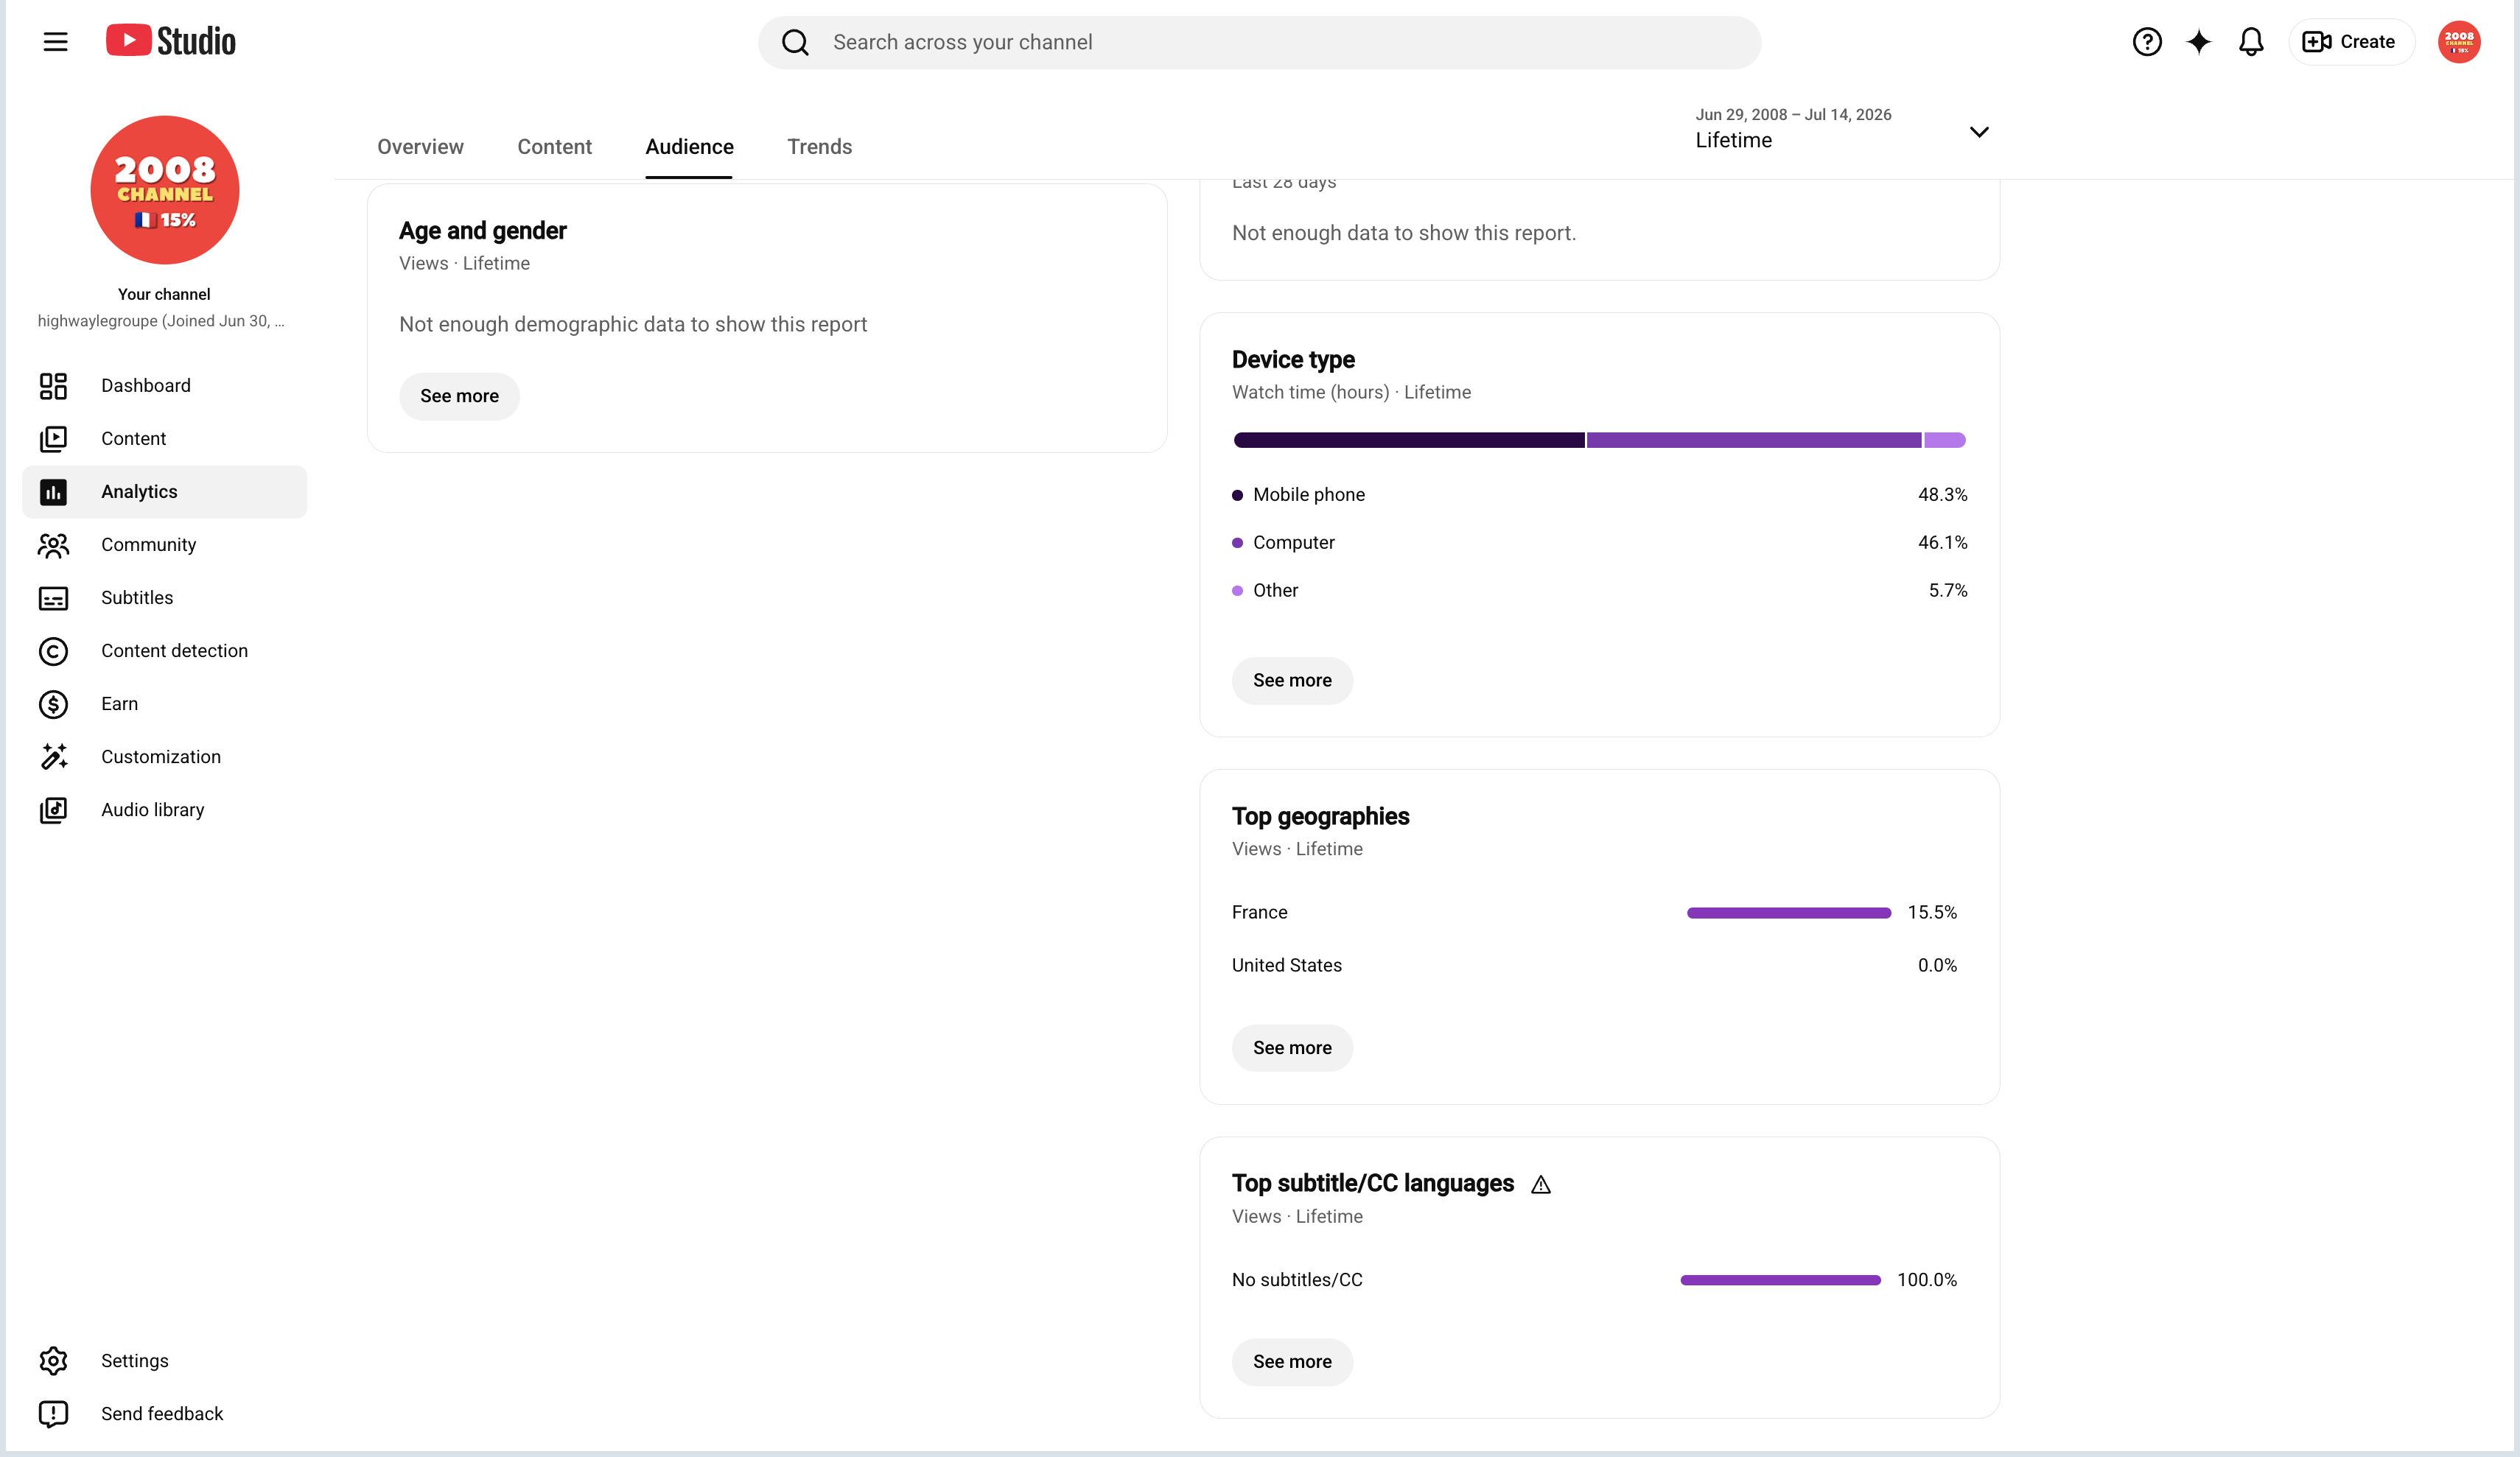Click See more under Device type
This screenshot has width=2520, height=1457.
[x=1292, y=681]
